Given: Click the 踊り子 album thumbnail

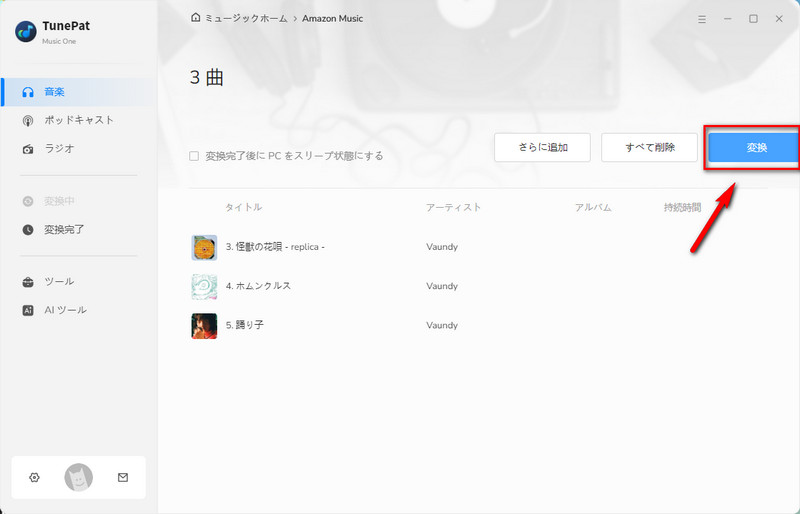Looking at the screenshot, I should (204, 326).
